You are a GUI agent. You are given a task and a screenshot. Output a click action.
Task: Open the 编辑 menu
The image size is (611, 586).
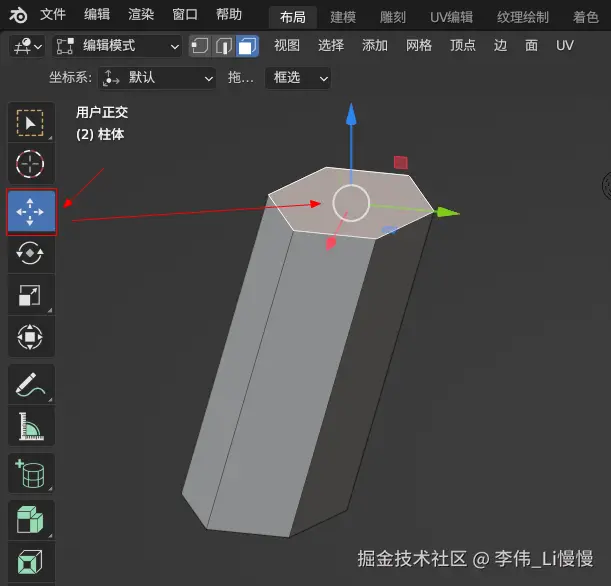pos(97,15)
